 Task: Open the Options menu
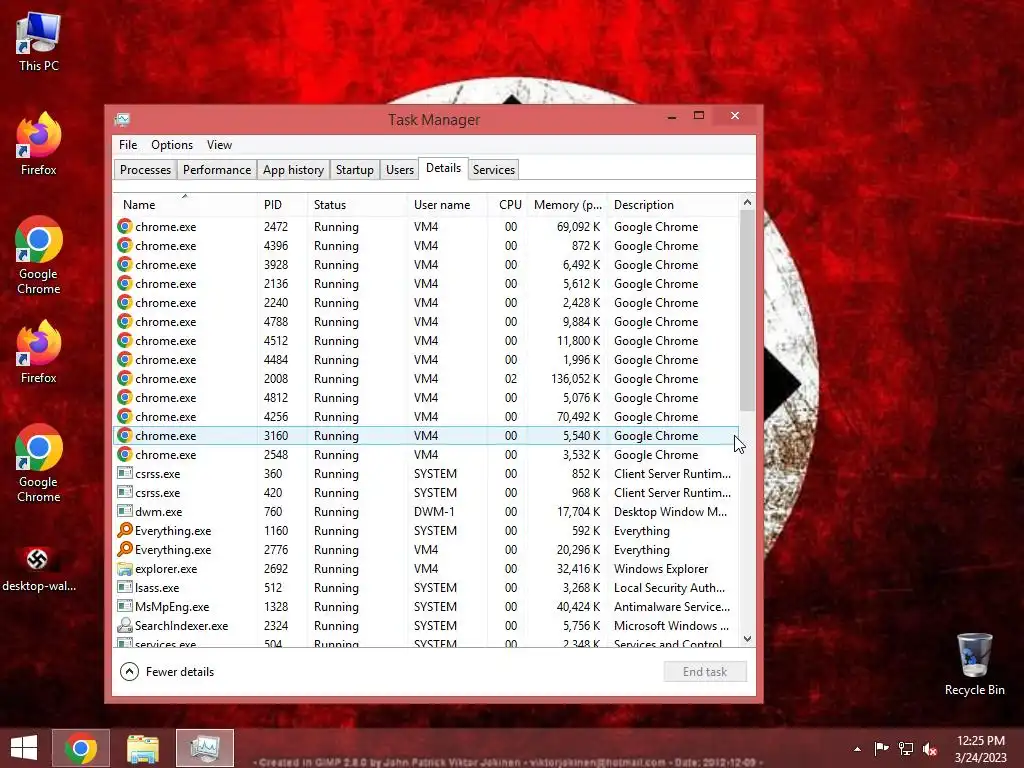pyautogui.click(x=172, y=145)
